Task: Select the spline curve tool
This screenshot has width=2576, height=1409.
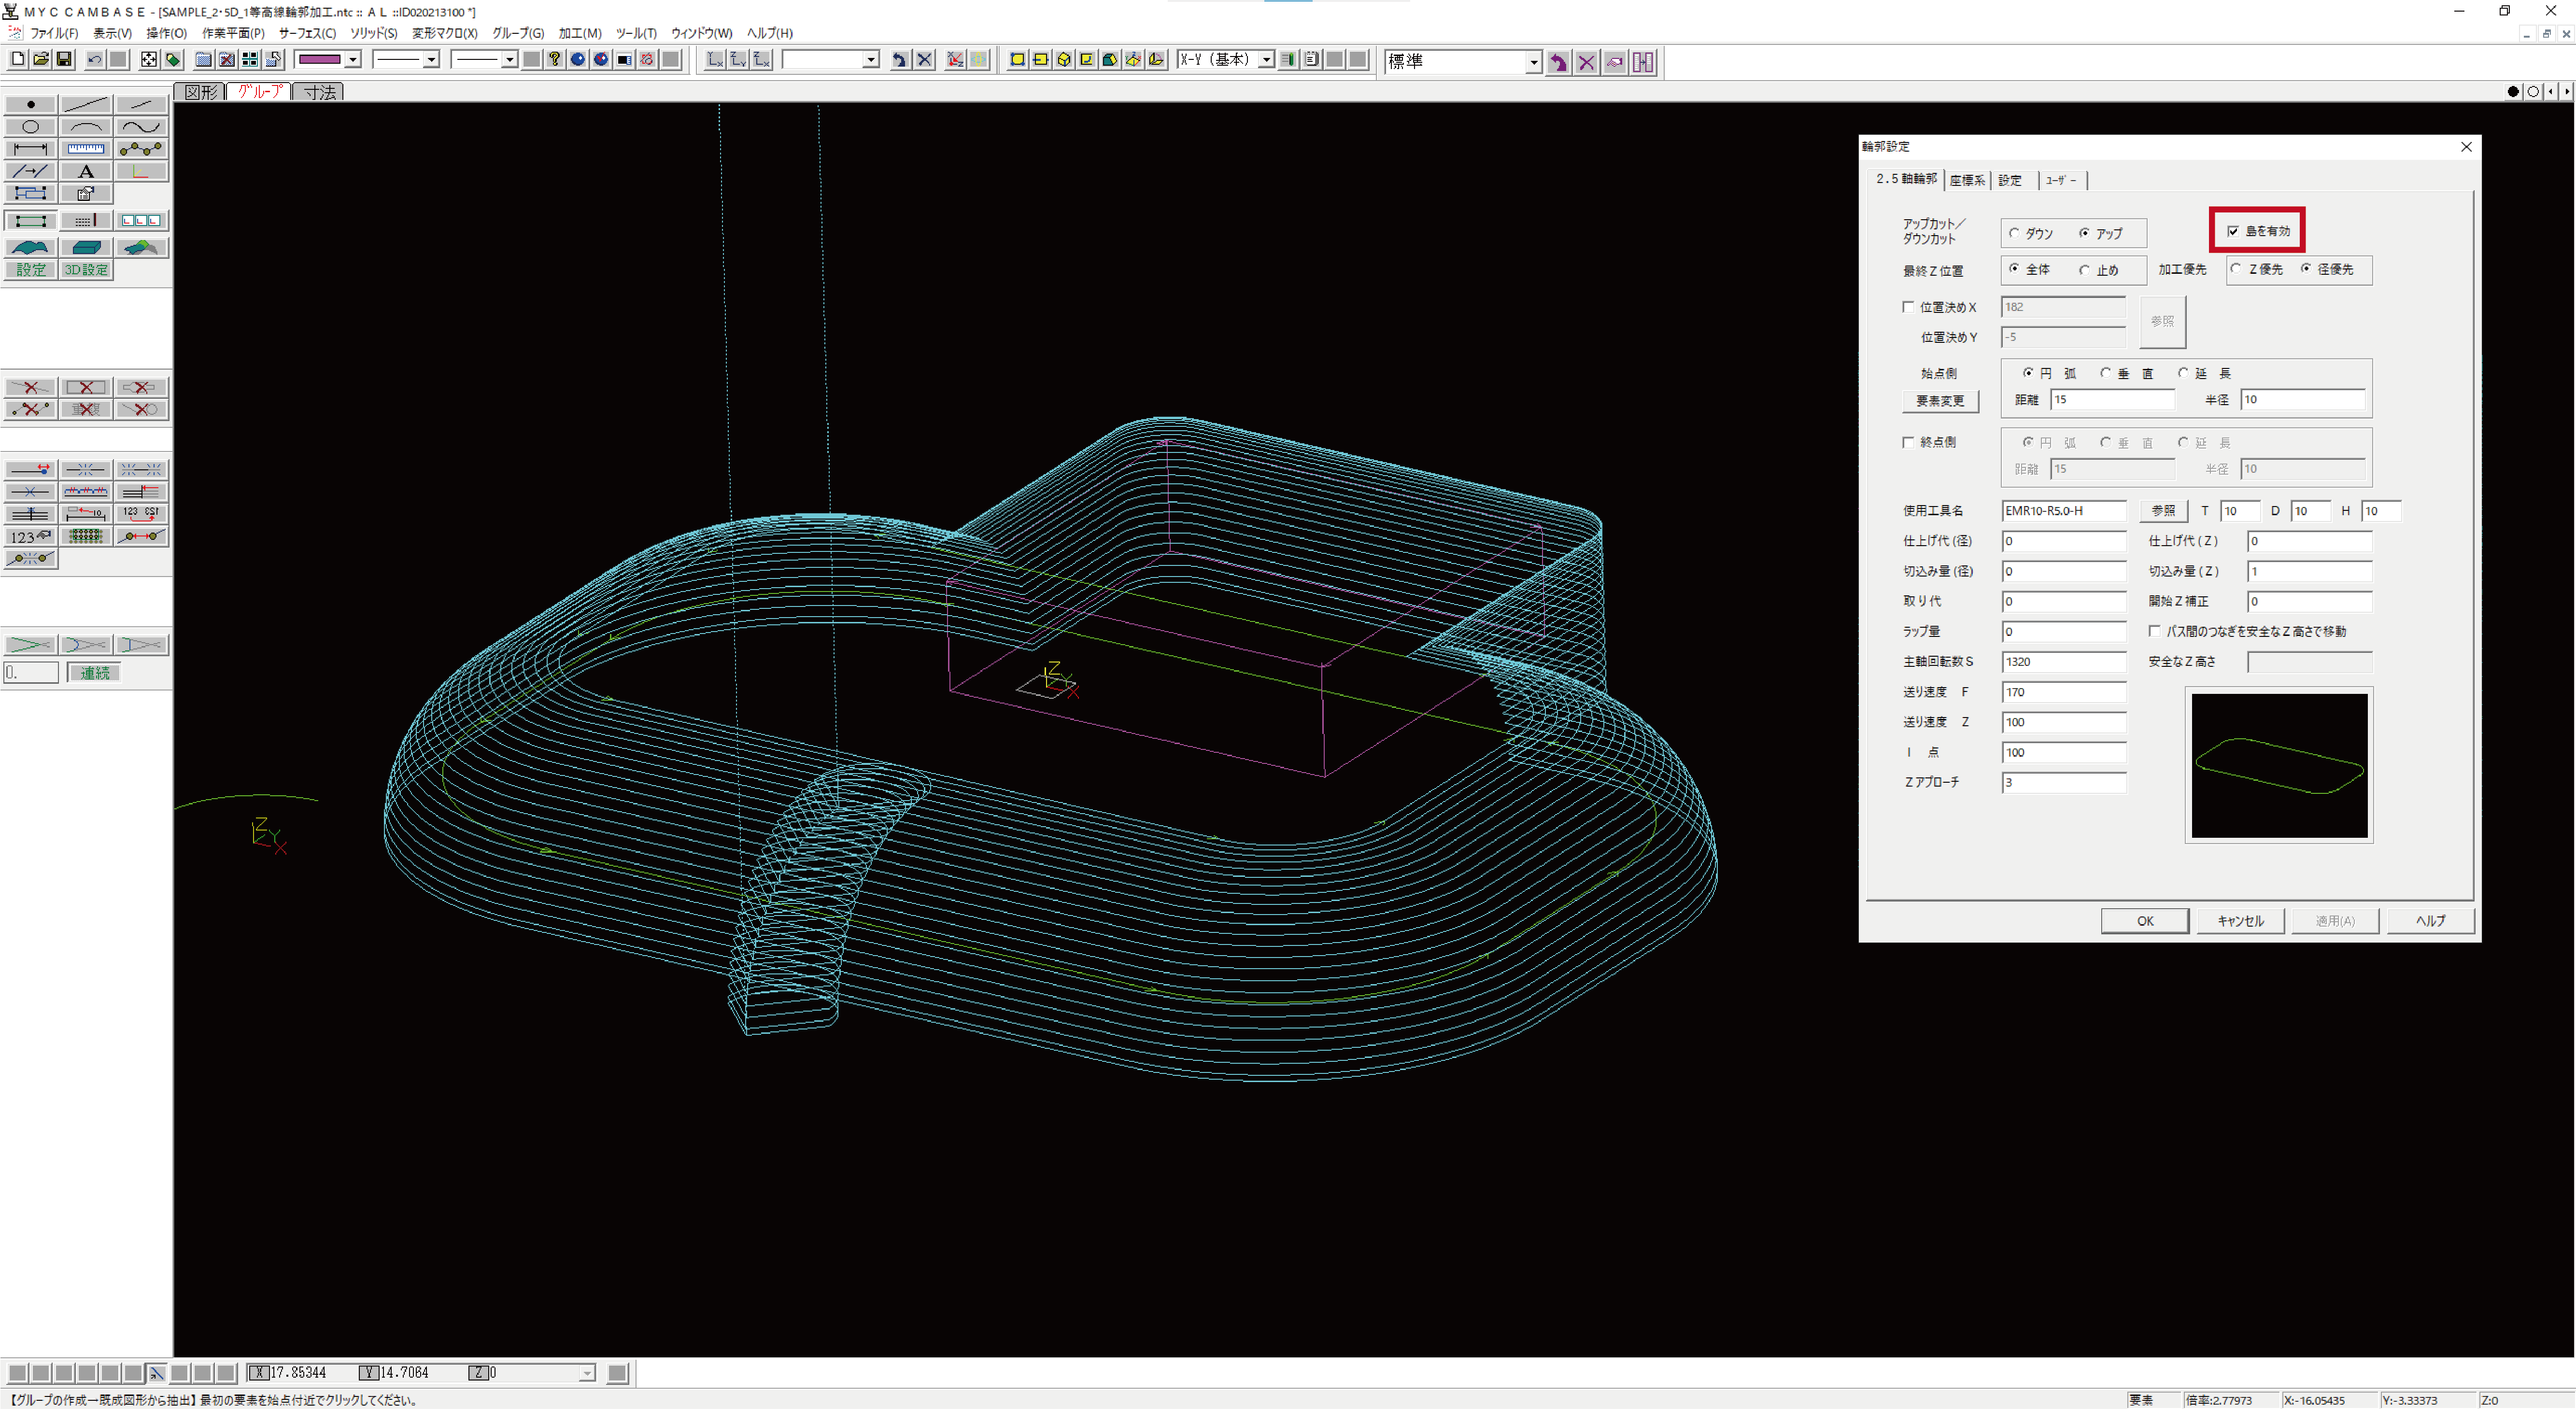Action: pos(140,127)
